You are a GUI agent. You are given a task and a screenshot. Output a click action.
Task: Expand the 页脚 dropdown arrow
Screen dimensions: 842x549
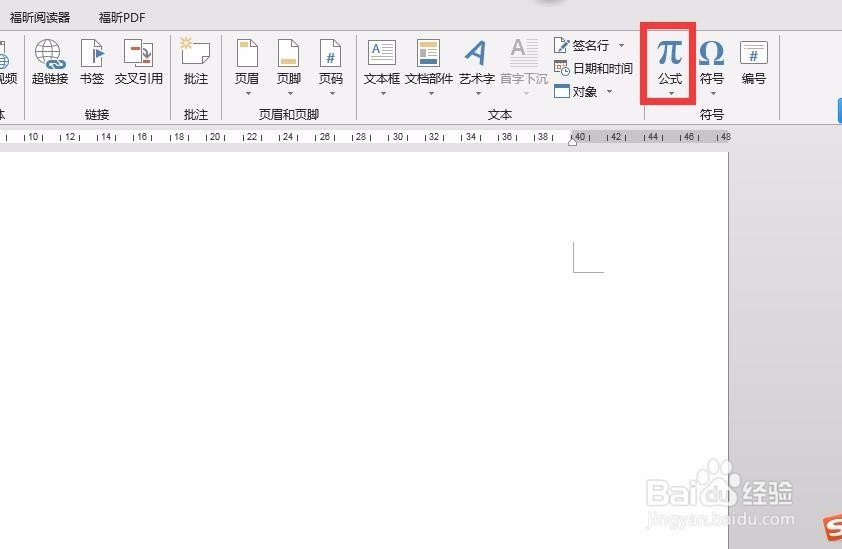tap(290, 93)
